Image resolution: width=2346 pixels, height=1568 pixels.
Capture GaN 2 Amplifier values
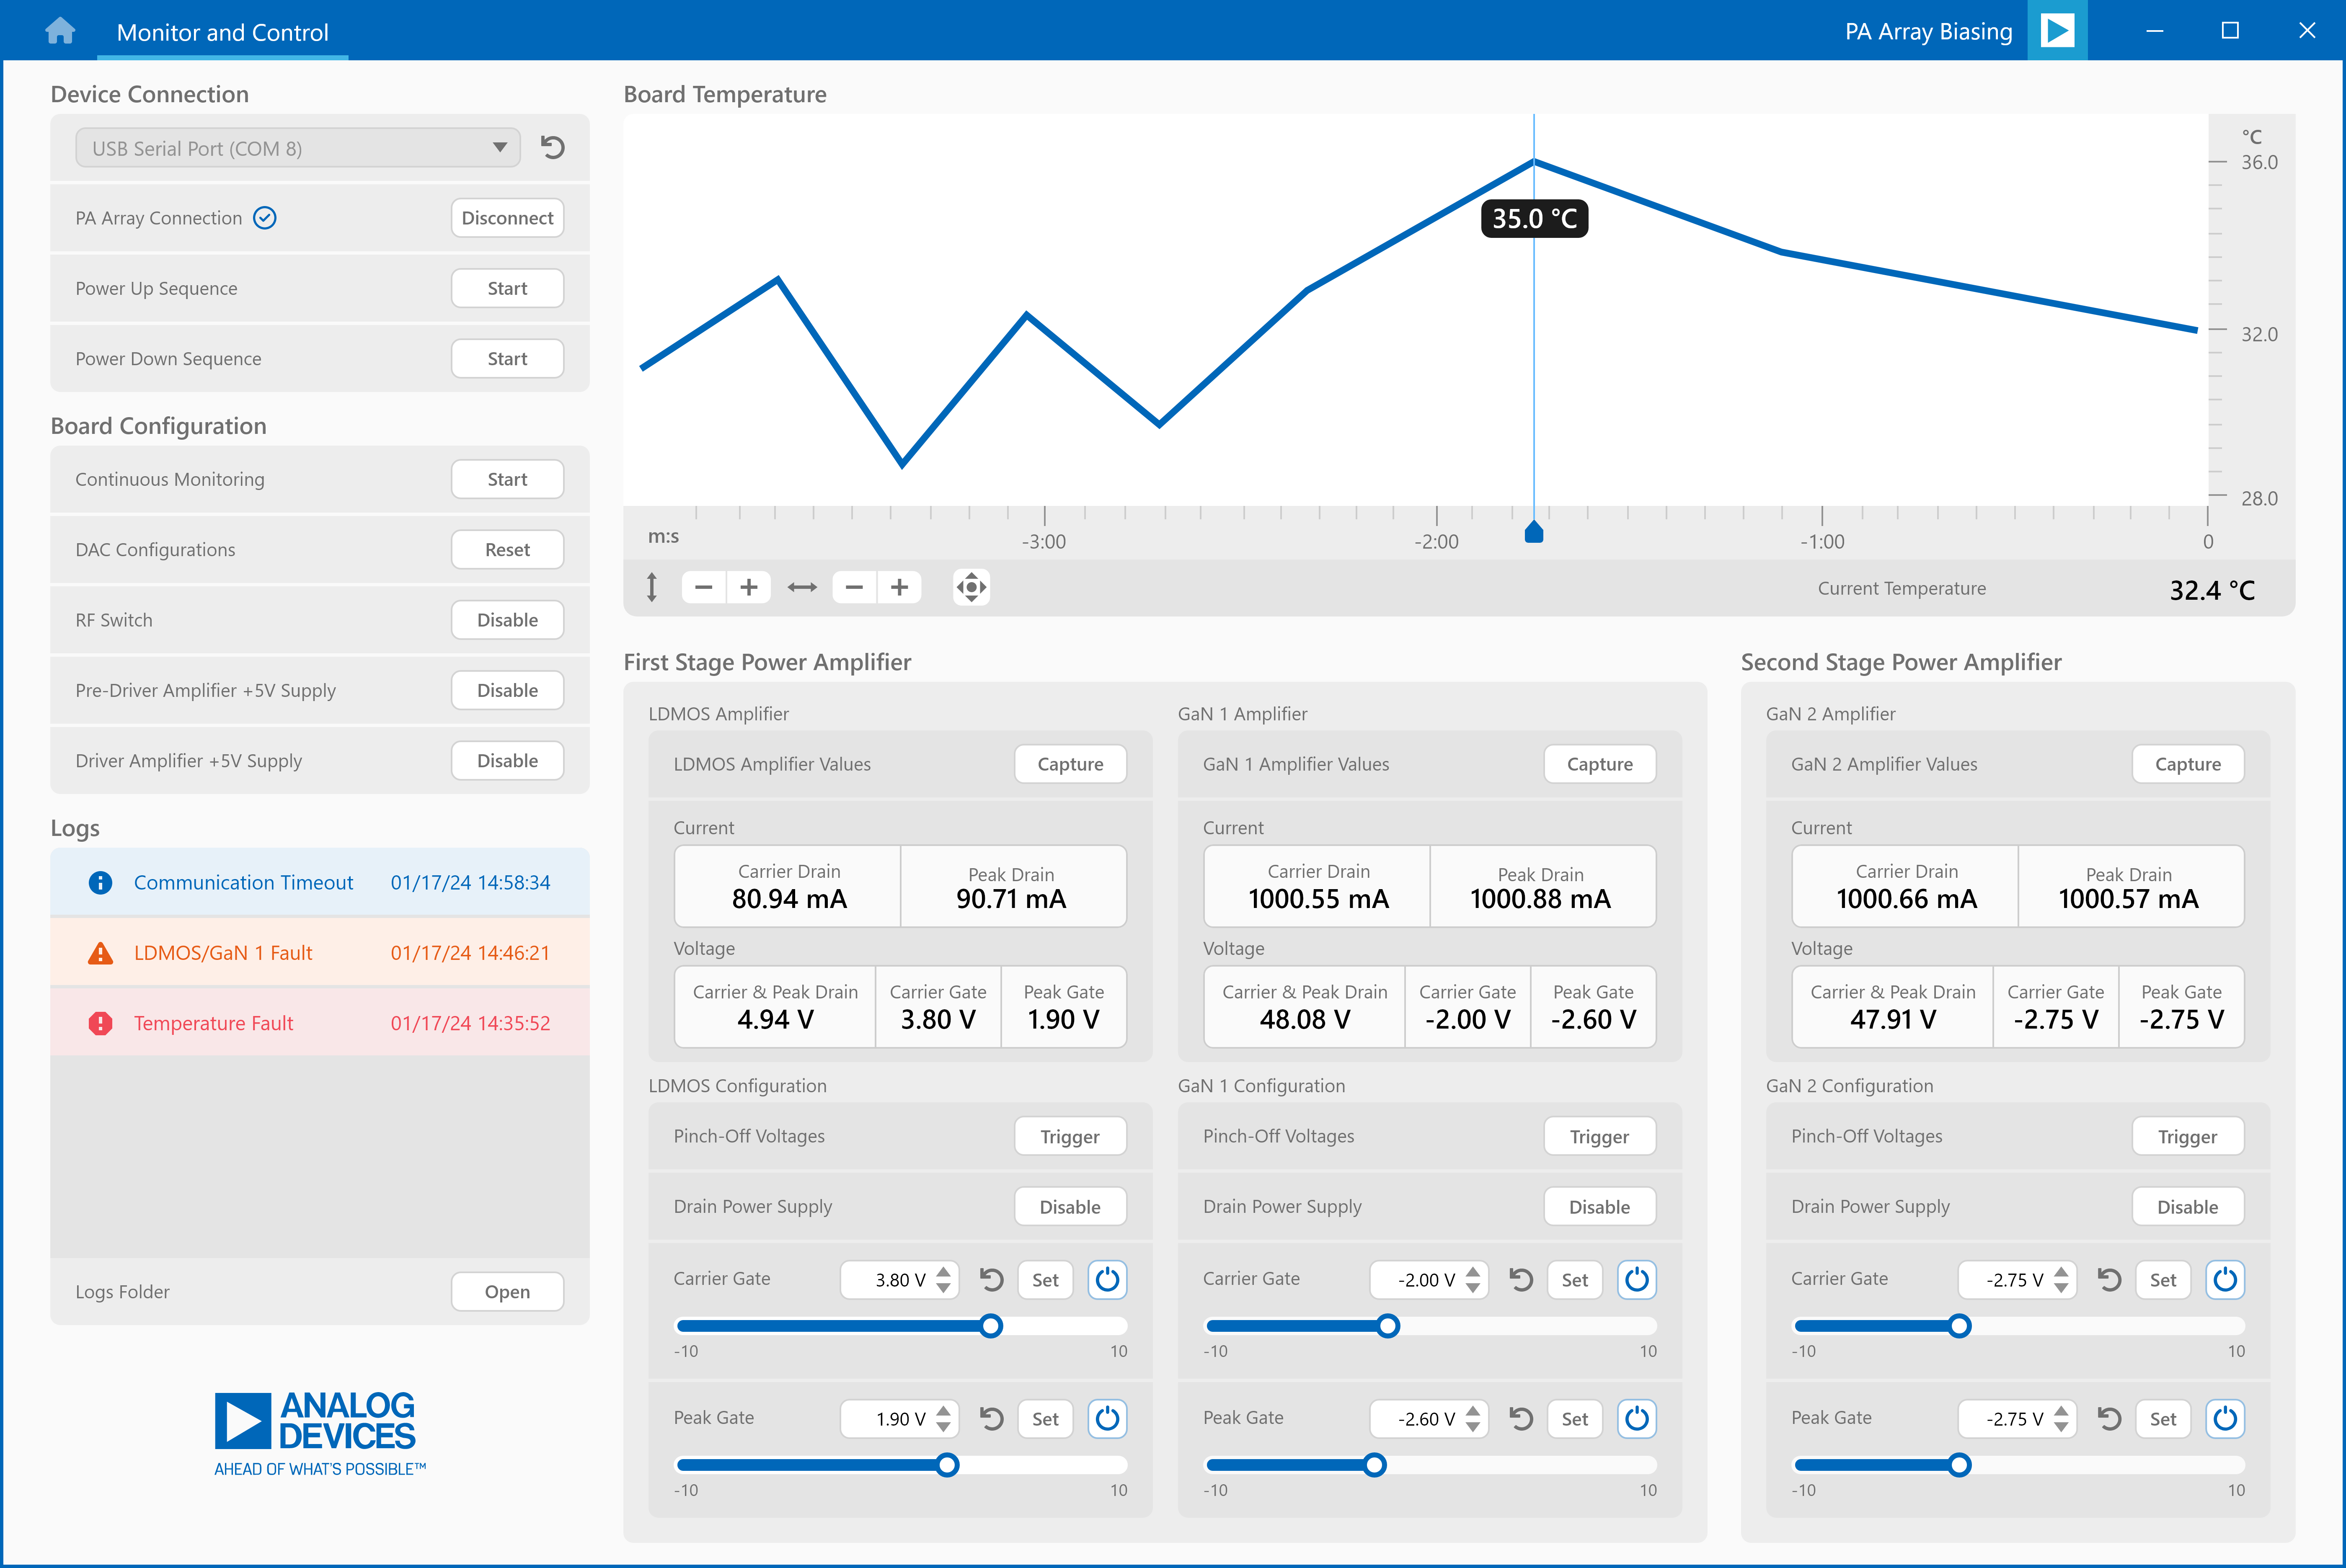pos(2188,763)
